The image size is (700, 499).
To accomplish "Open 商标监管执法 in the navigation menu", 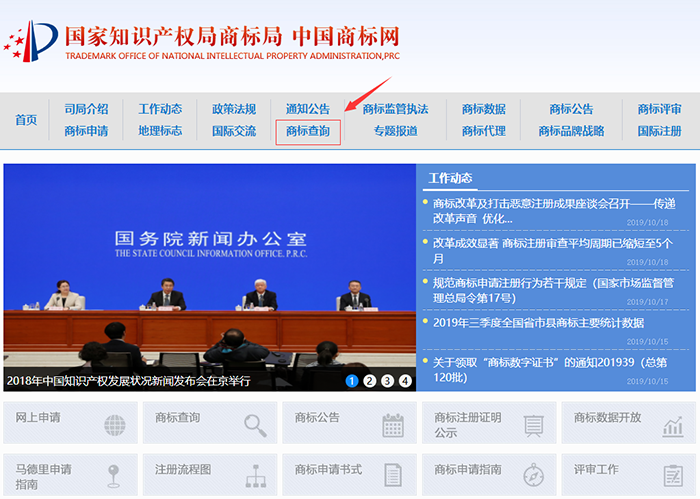I will [x=395, y=109].
